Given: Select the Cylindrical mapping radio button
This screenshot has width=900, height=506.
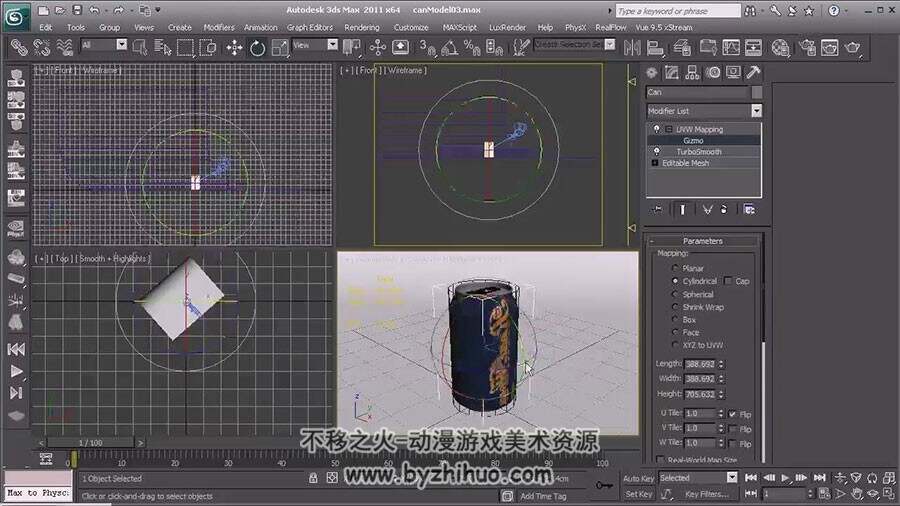Looking at the screenshot, I should 675,281.
